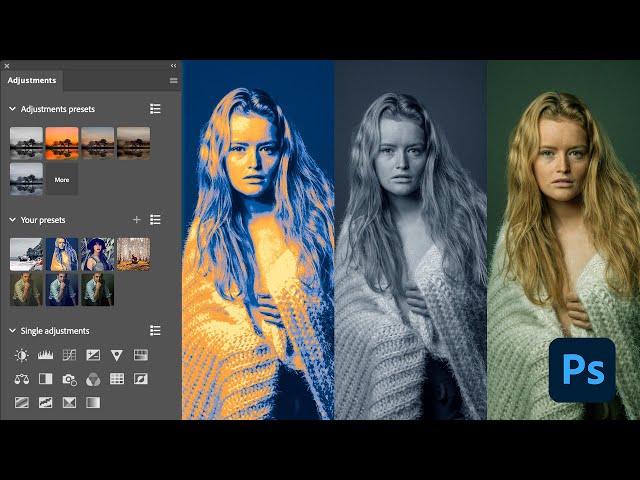The height and width of the screenshot is (480, 640).
Task: Select the Adjustments tab
Action: click(32, 80)
